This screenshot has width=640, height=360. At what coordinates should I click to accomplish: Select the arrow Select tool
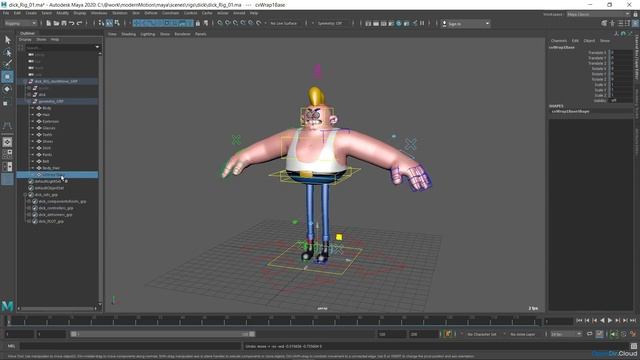pyautogui.click(x=7, y=40)
